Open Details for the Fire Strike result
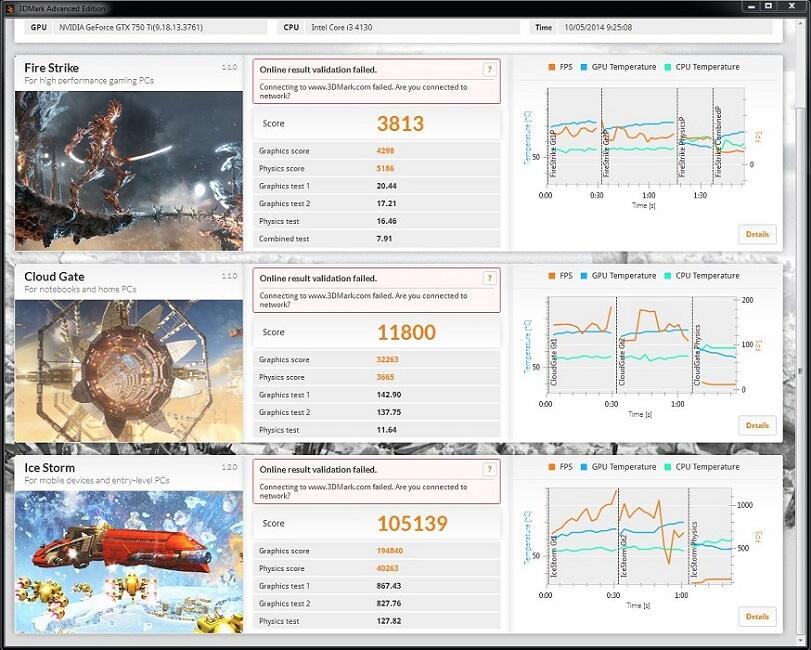 pos(757,234)
